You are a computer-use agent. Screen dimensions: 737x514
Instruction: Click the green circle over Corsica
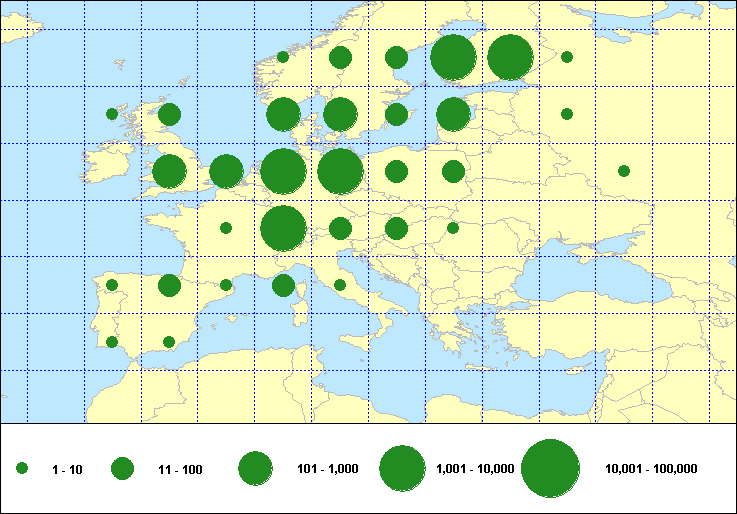click(x=283, y=286)
